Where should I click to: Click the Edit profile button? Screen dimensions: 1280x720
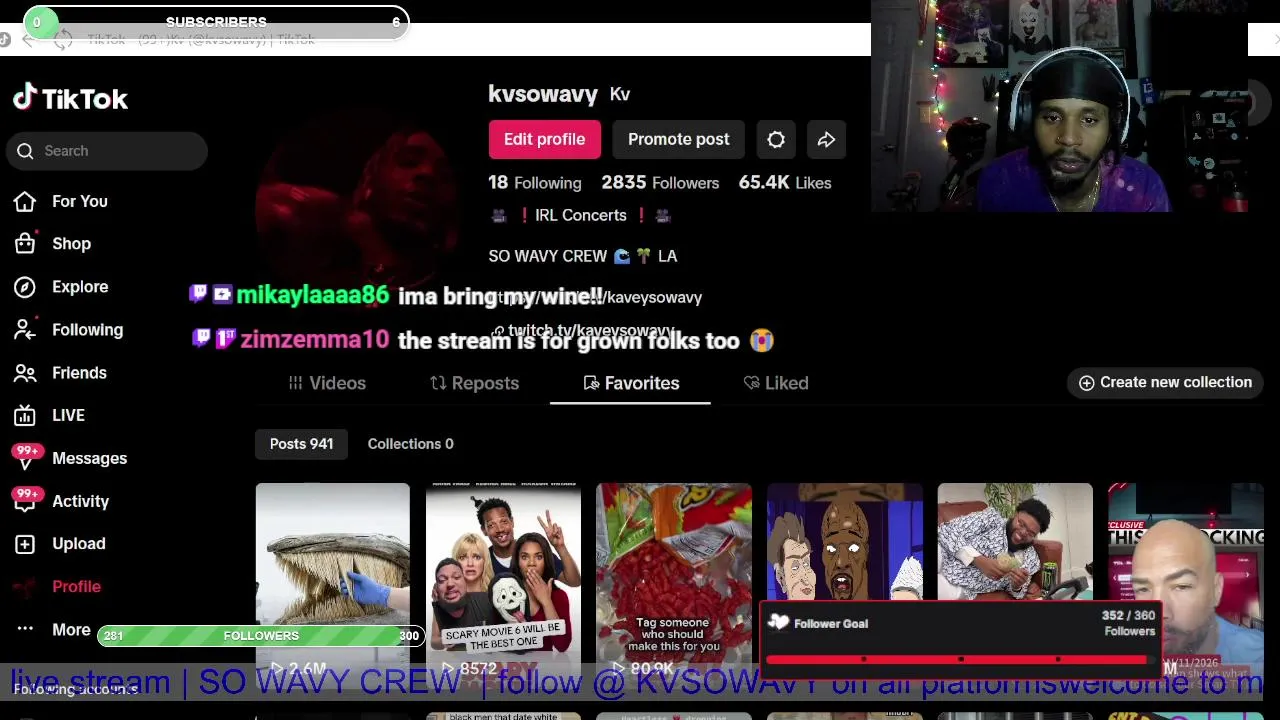click(x=544, y=139)
